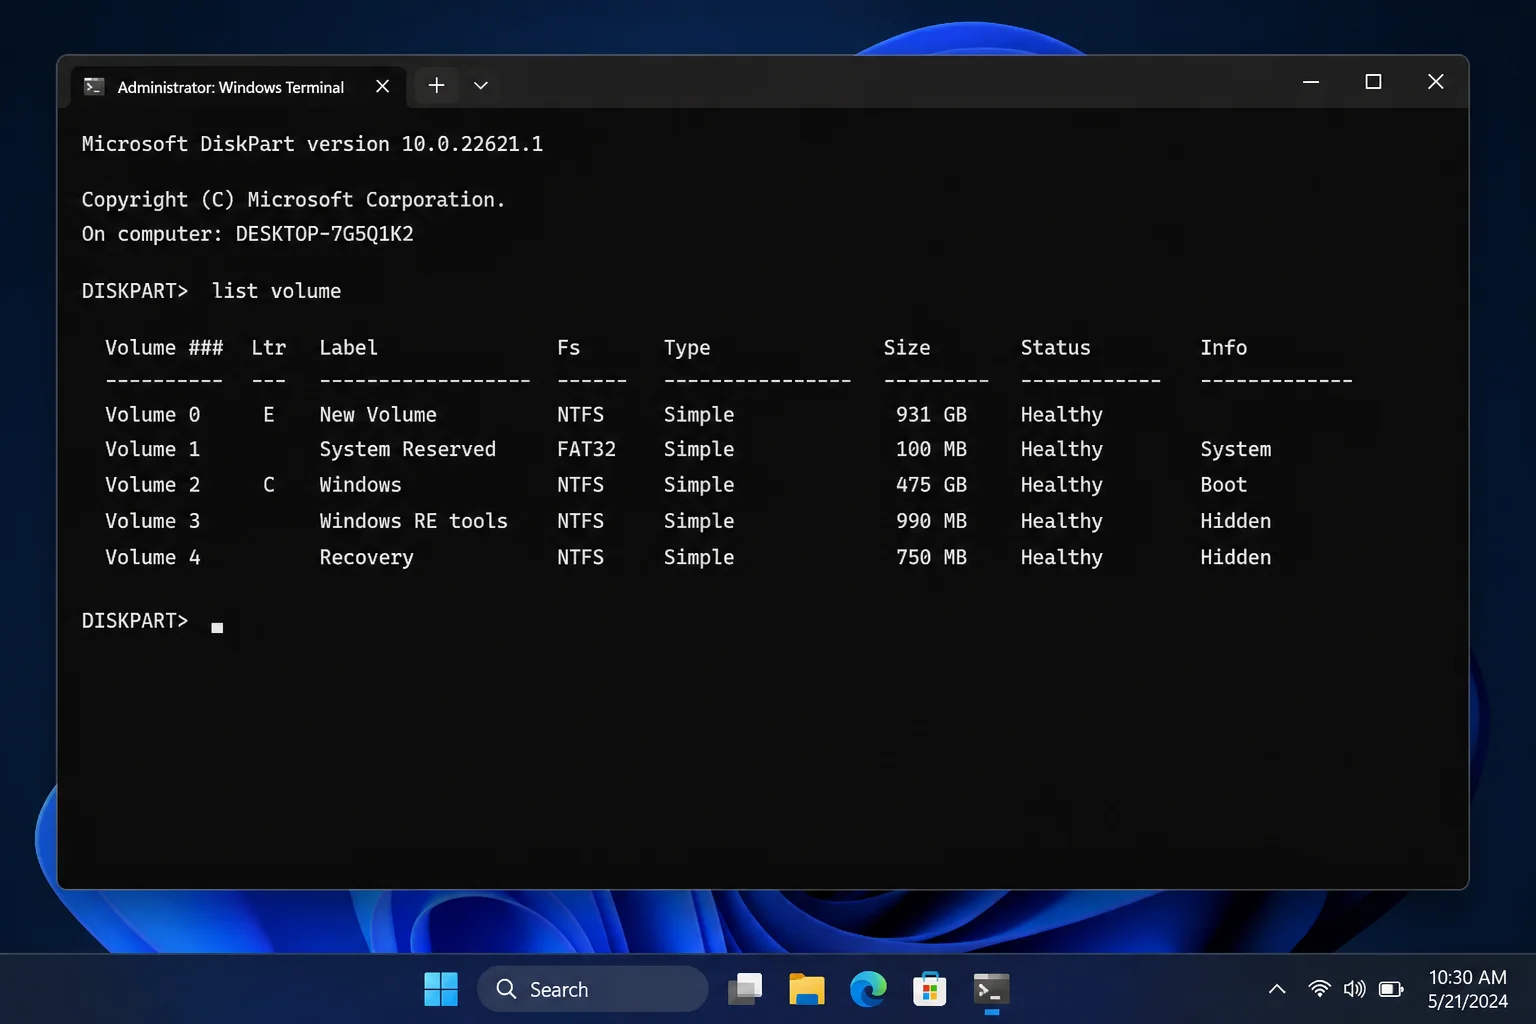
Task: Click the 'Size' column header
Action: 906,347
